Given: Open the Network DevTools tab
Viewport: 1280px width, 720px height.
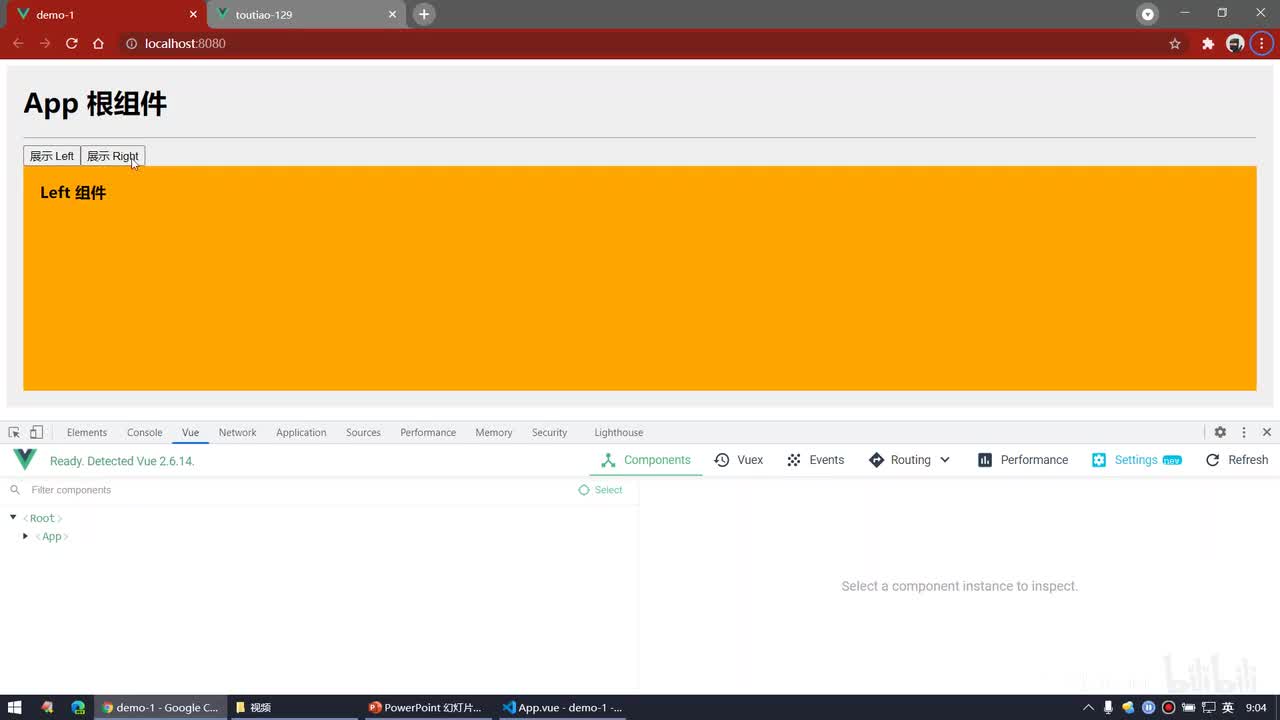Looking at the screenshot, I should point(237,432).
